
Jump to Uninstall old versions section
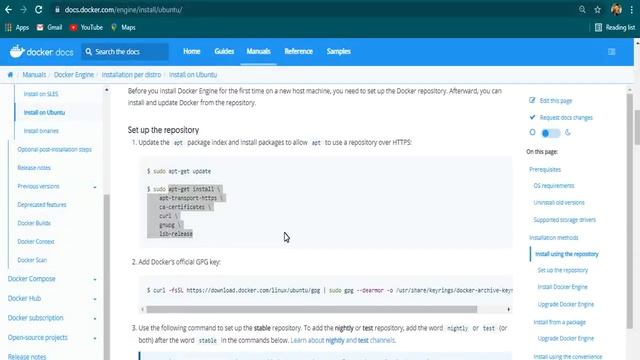559,202
